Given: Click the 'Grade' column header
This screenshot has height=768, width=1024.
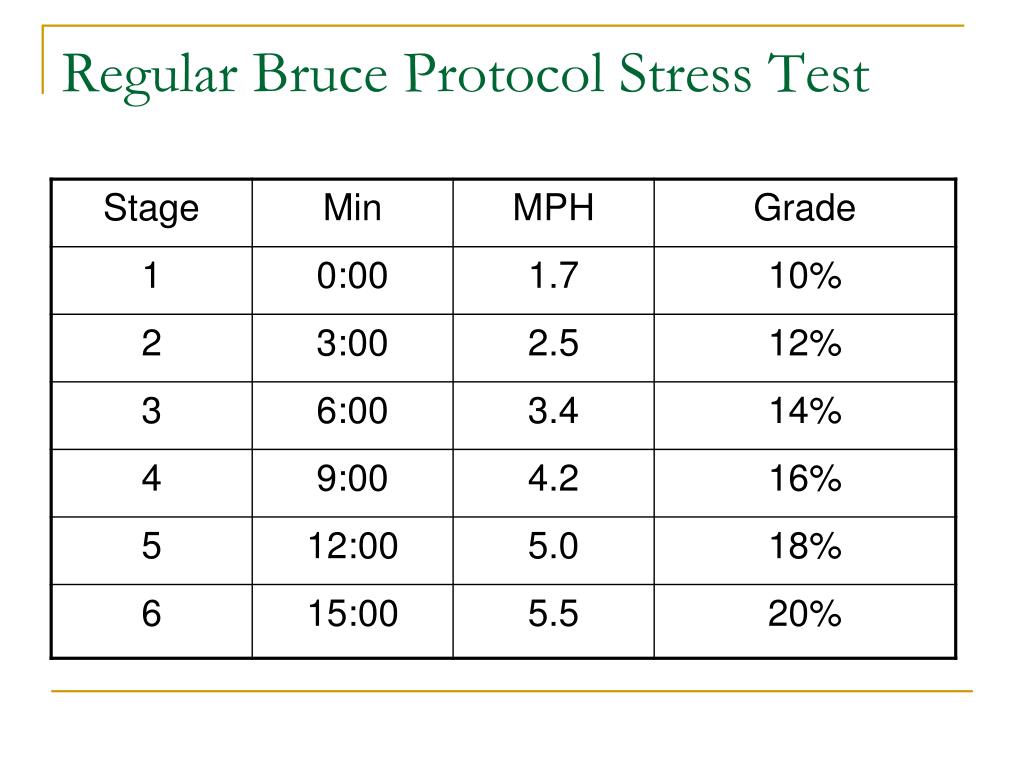Looking at the screenshot, I should 804,209.
